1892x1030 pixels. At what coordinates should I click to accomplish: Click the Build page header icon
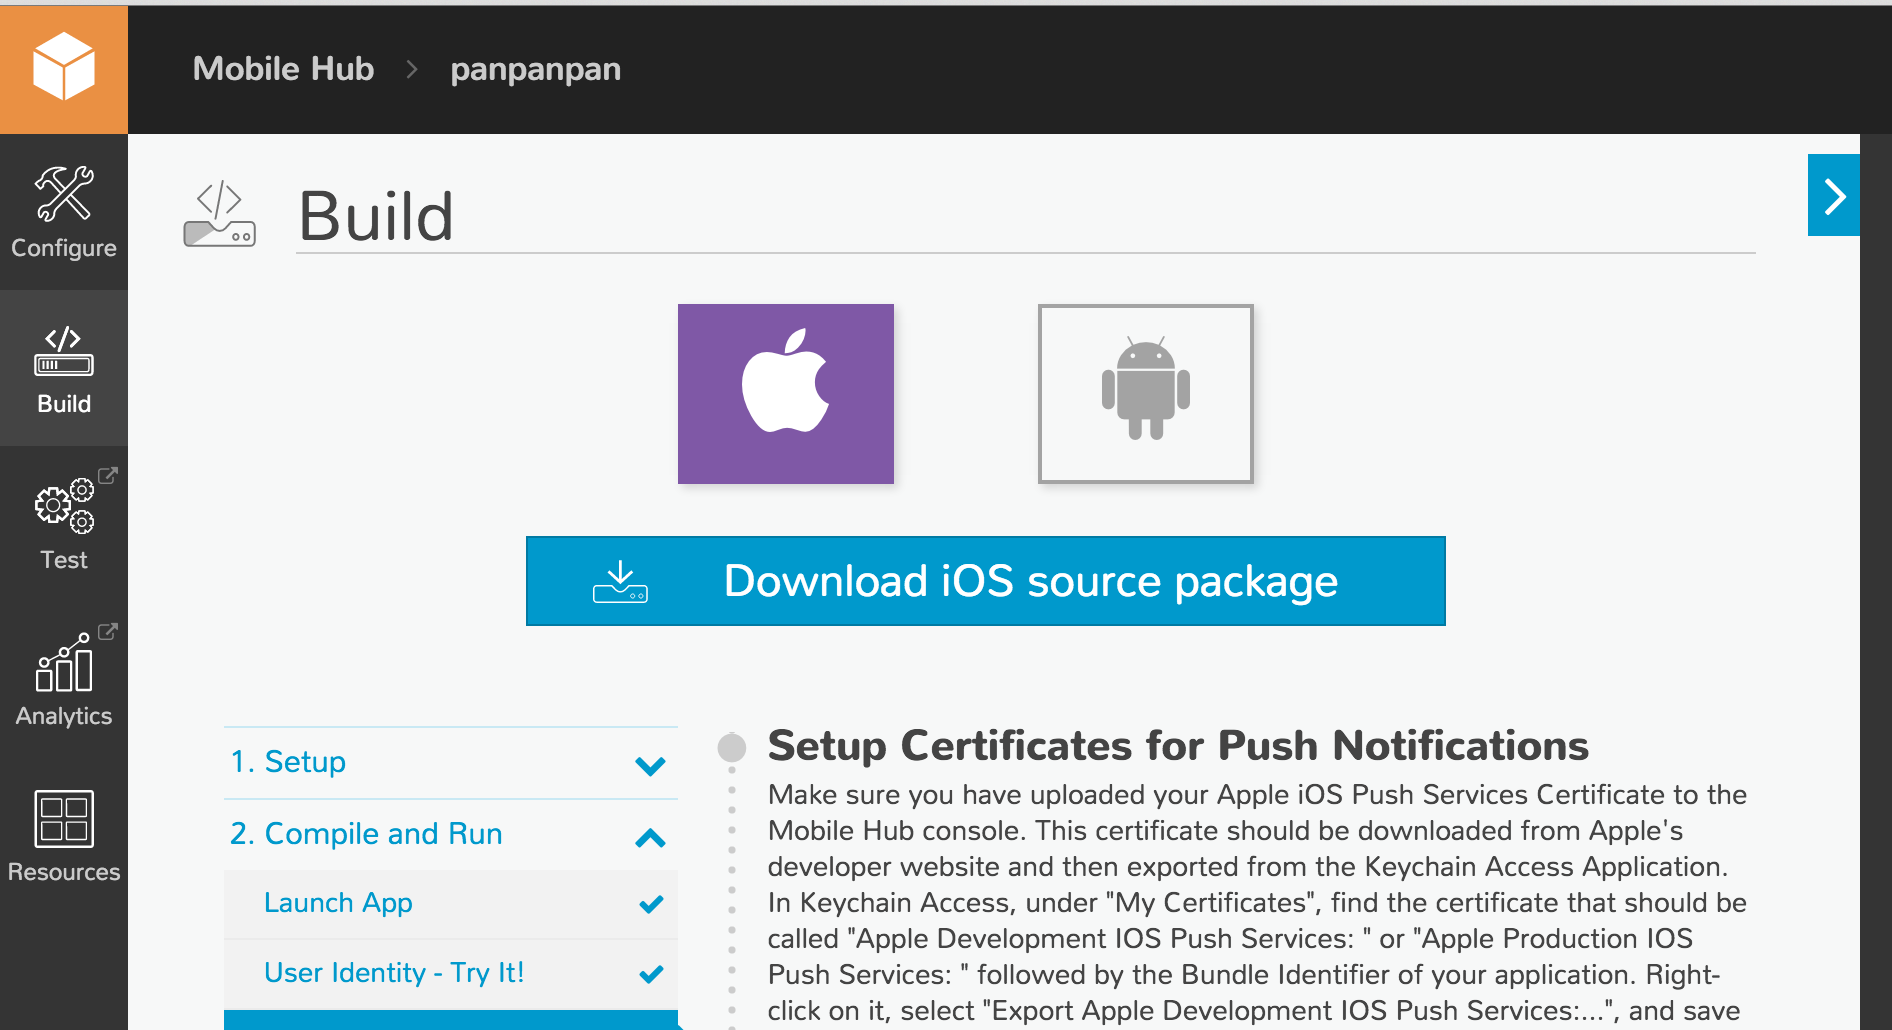pos(220,214)
